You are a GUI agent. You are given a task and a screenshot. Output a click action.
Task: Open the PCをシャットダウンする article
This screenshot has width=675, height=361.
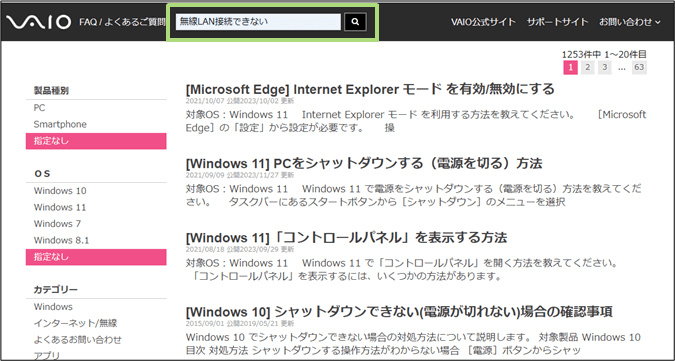coord(364,164)
